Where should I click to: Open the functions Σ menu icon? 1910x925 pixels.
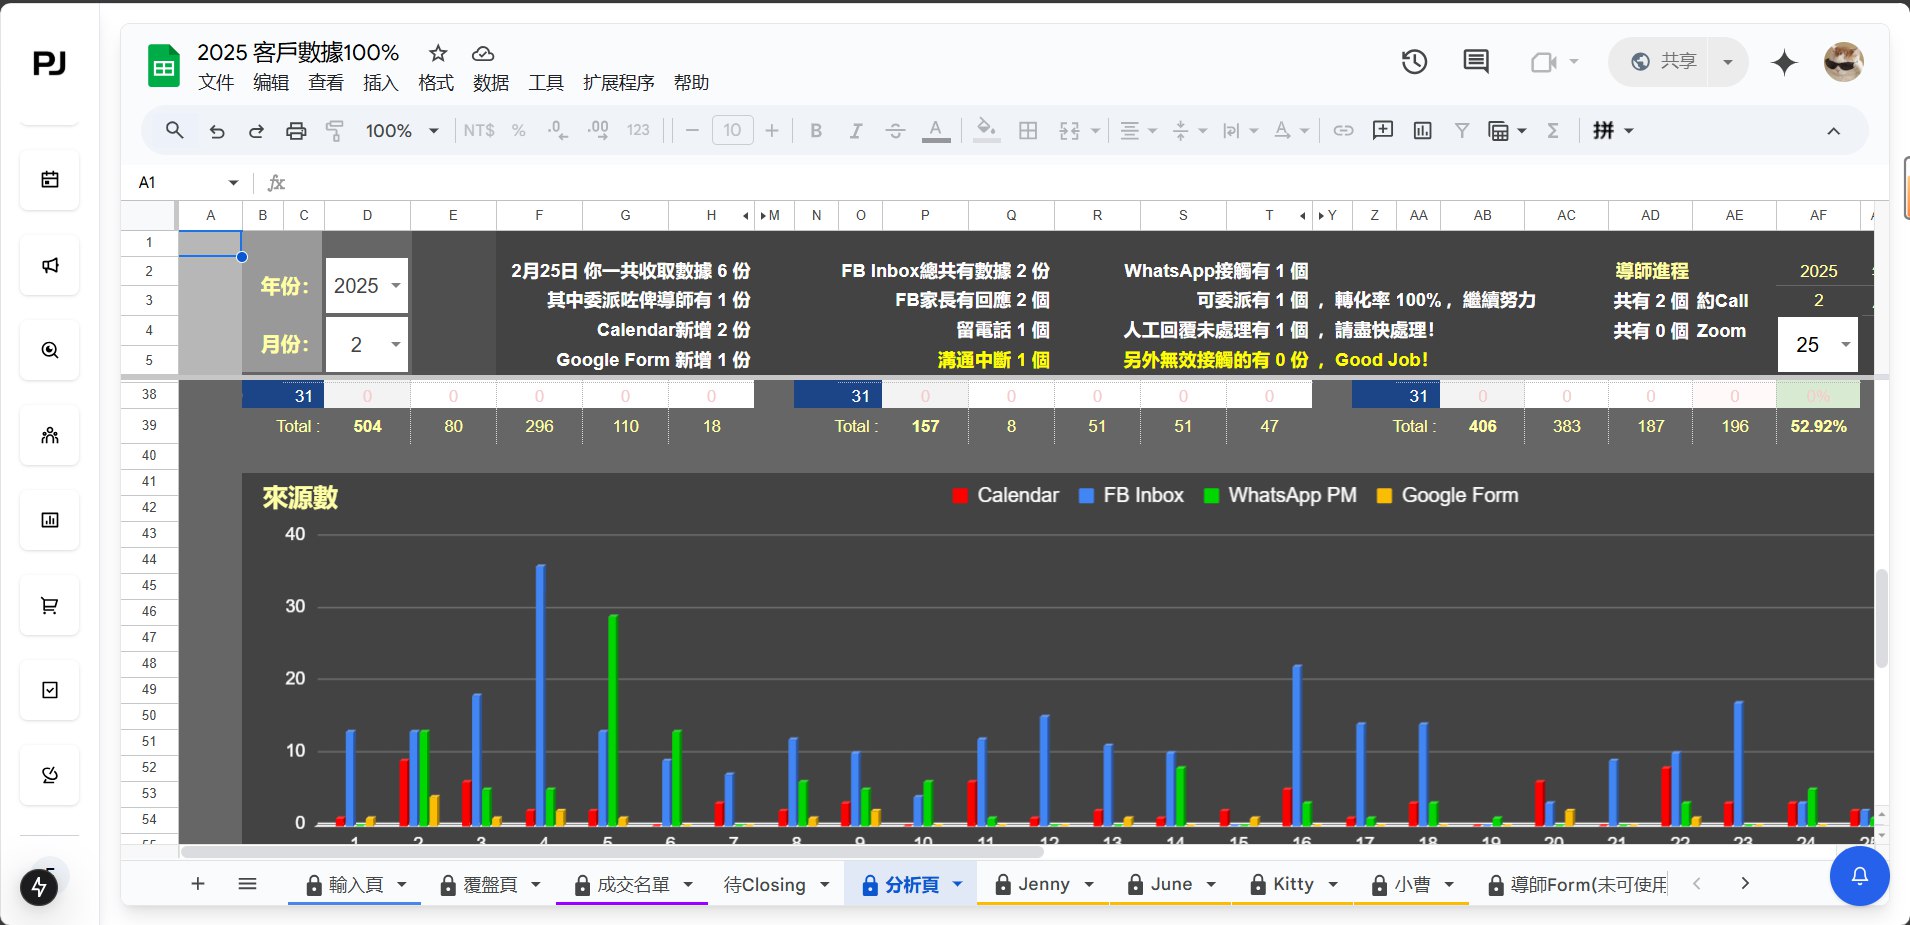tap(1553, 130)
